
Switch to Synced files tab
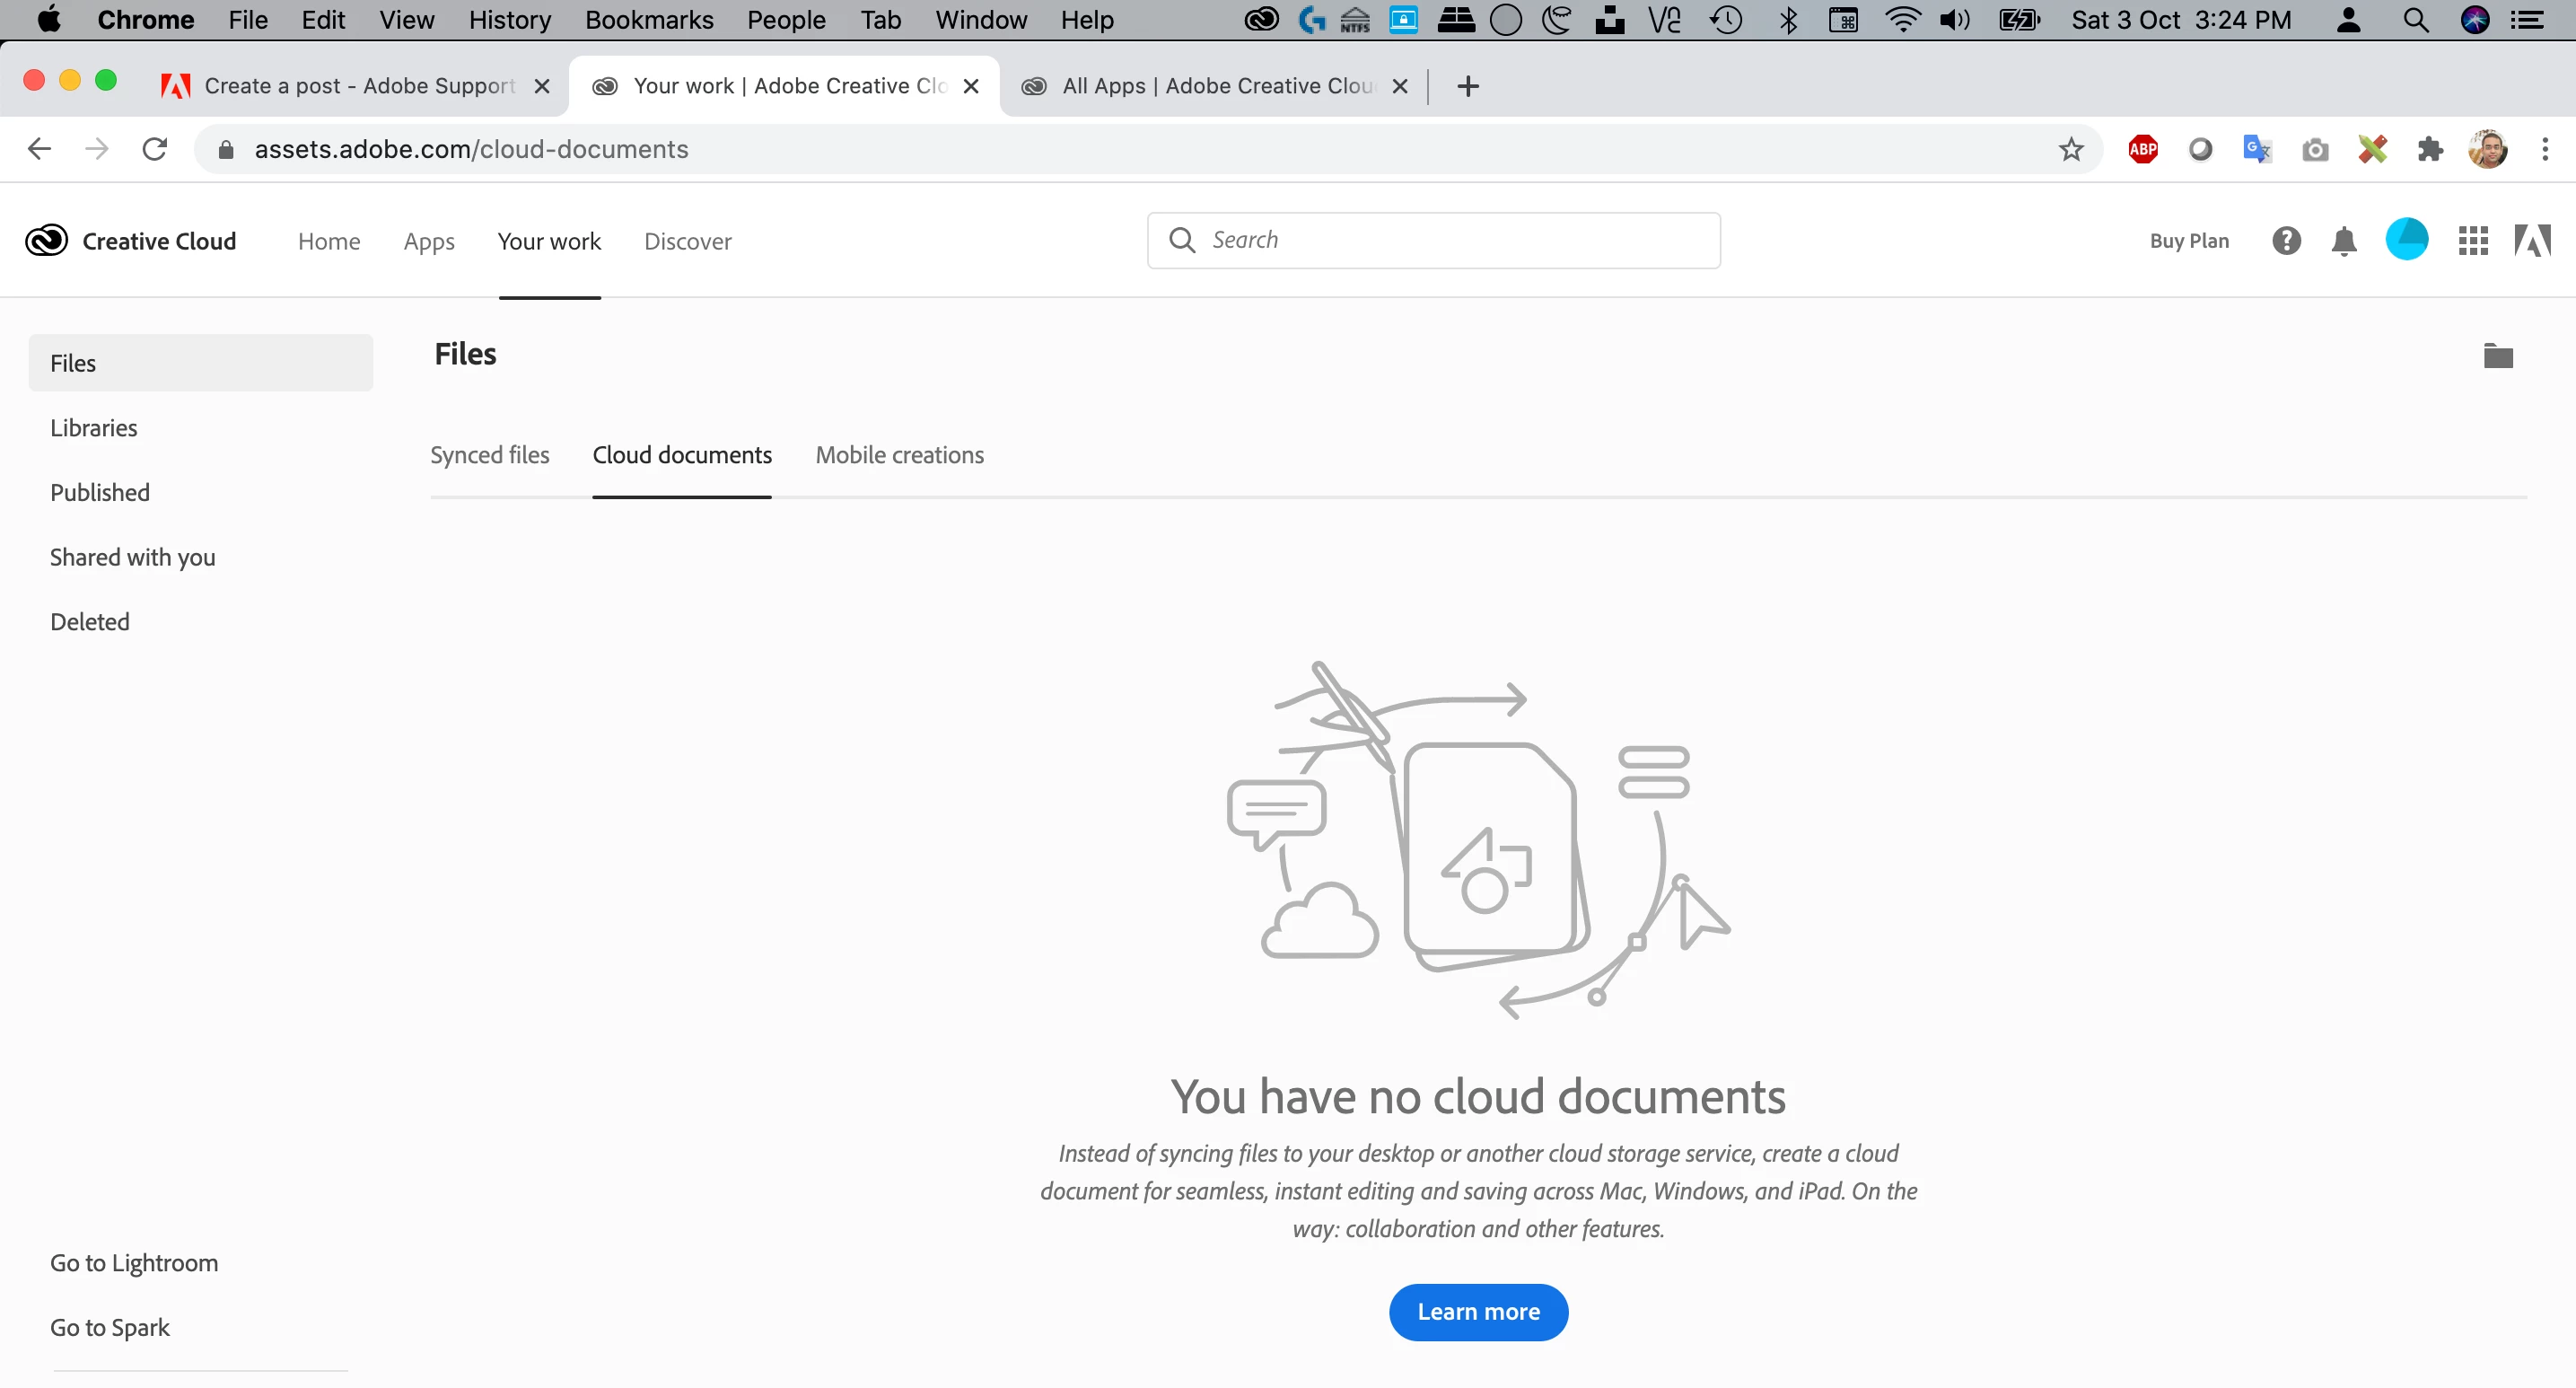pyautogui.click(x=490, y=456)
